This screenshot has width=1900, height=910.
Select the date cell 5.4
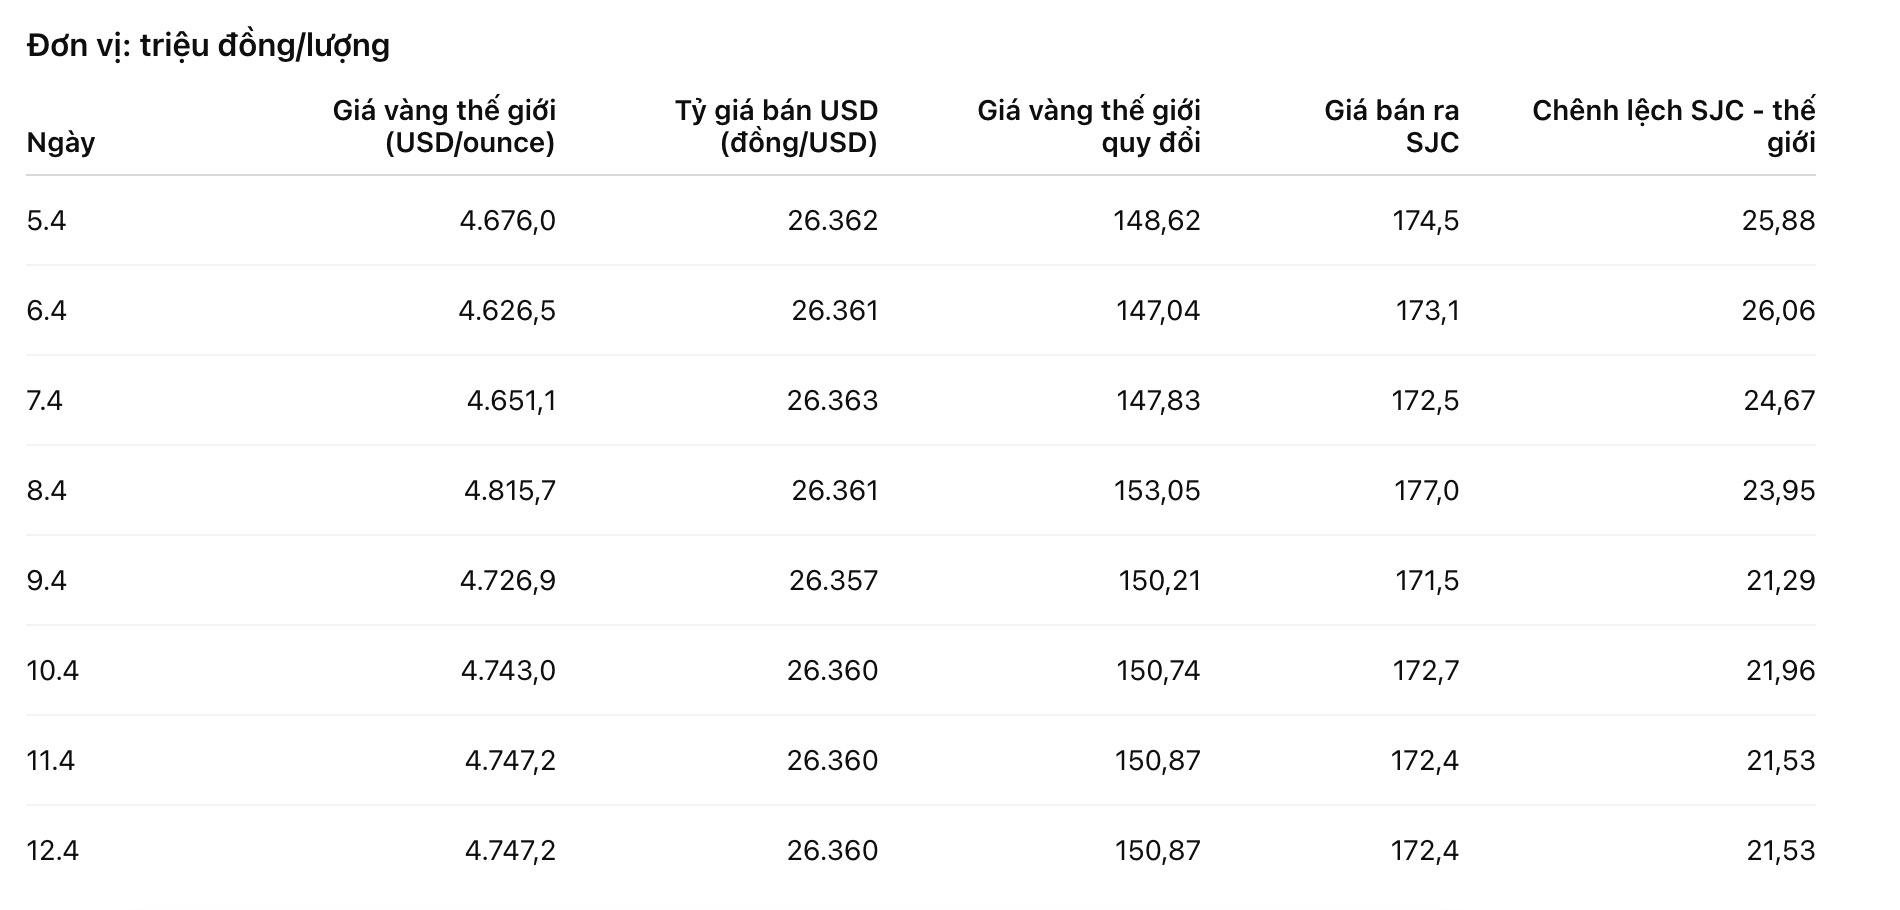pos(47,220)
